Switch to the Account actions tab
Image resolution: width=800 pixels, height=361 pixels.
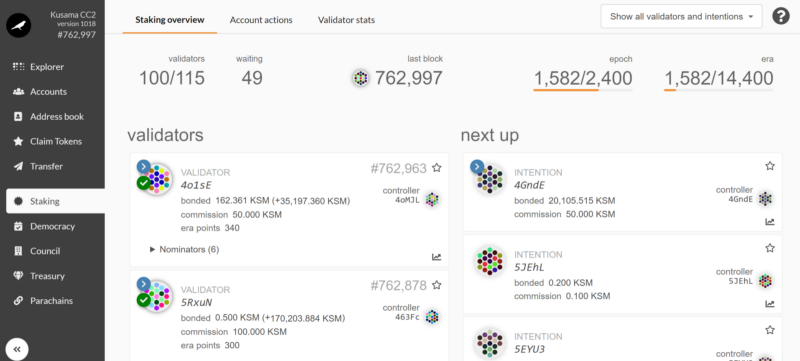pyautogui.click(x=261, y=20)
